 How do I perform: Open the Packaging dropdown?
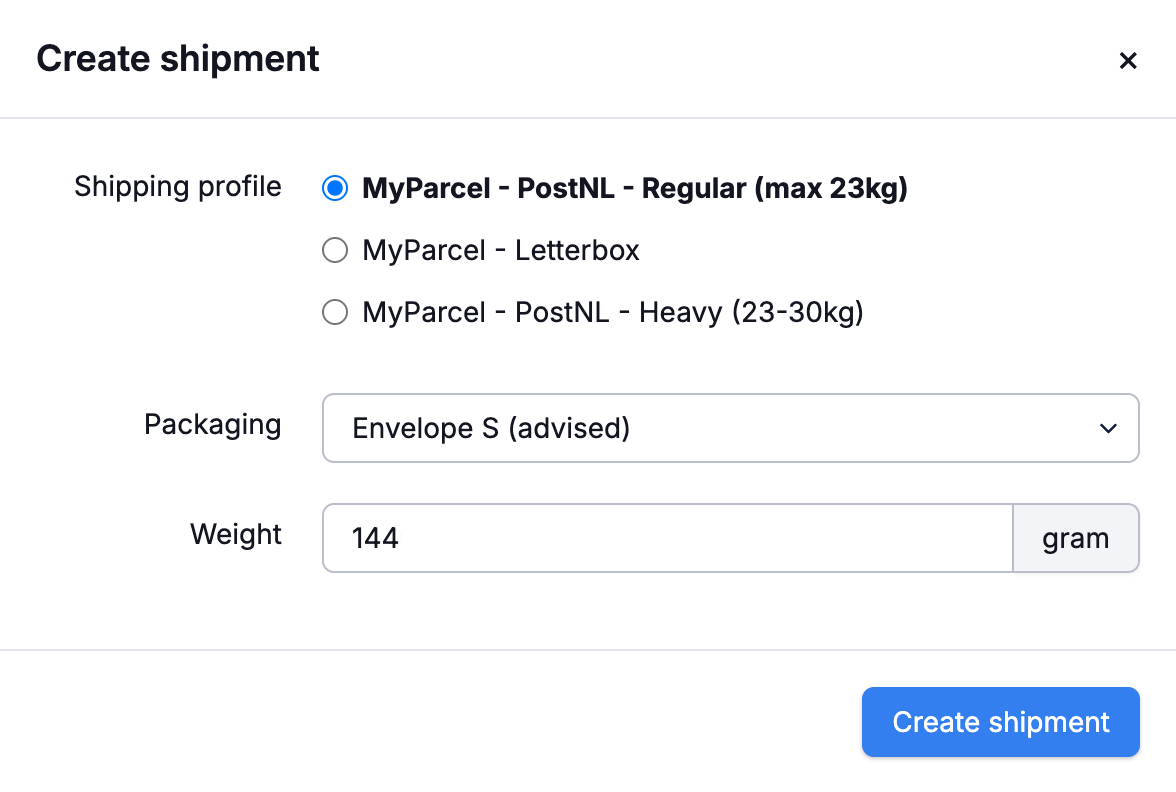pyautogui.click(x=730, y=428)
